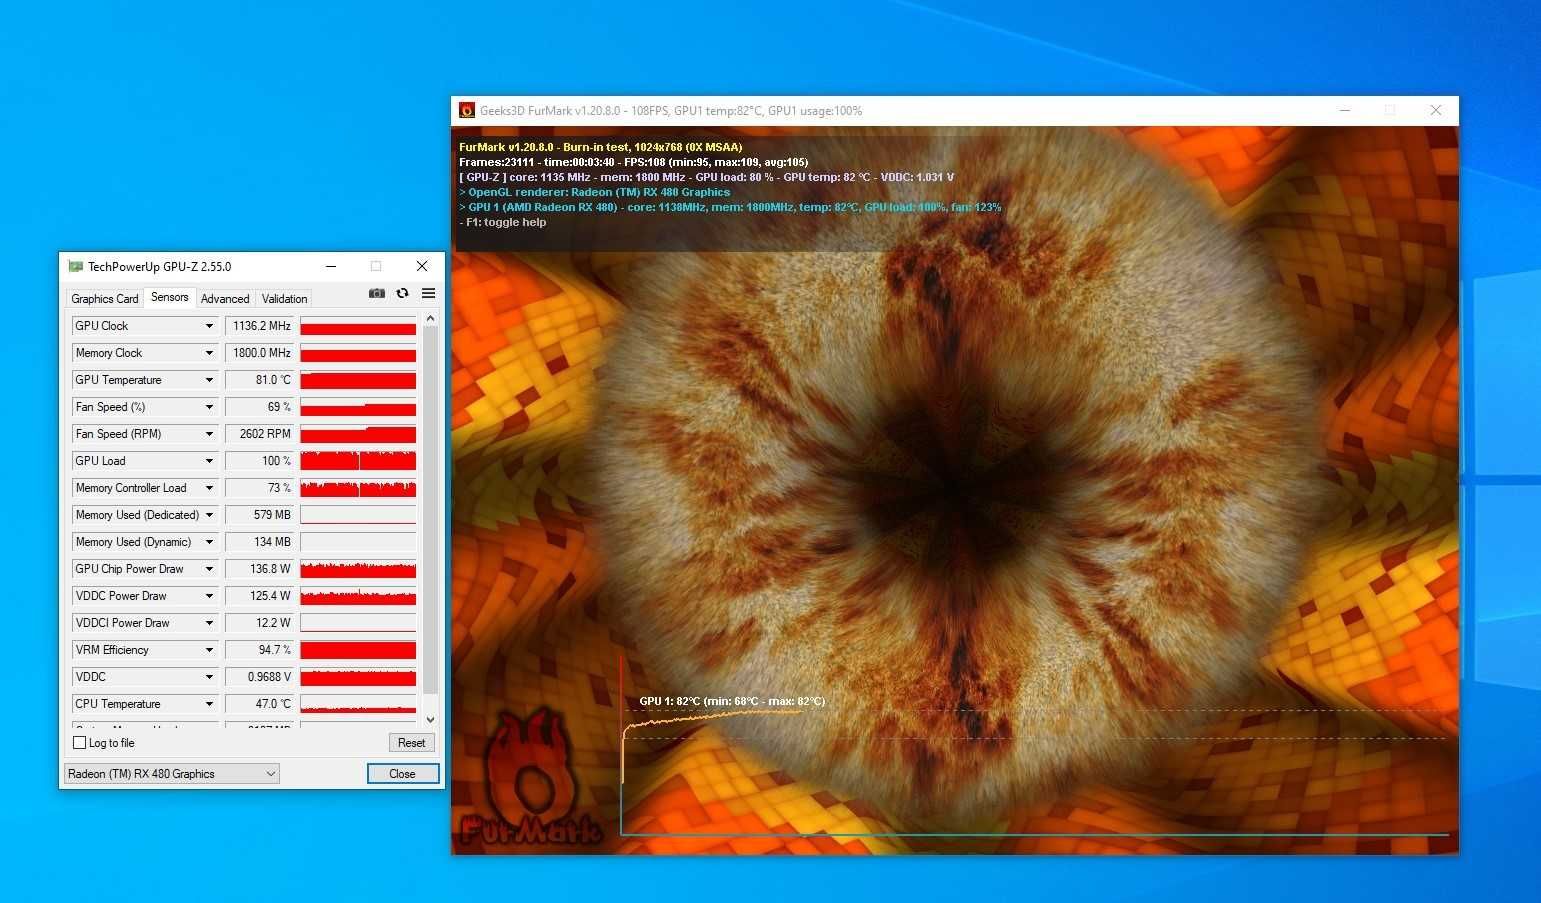Click the 47.0 °C CPU temperature value

(x=259, y=704)
